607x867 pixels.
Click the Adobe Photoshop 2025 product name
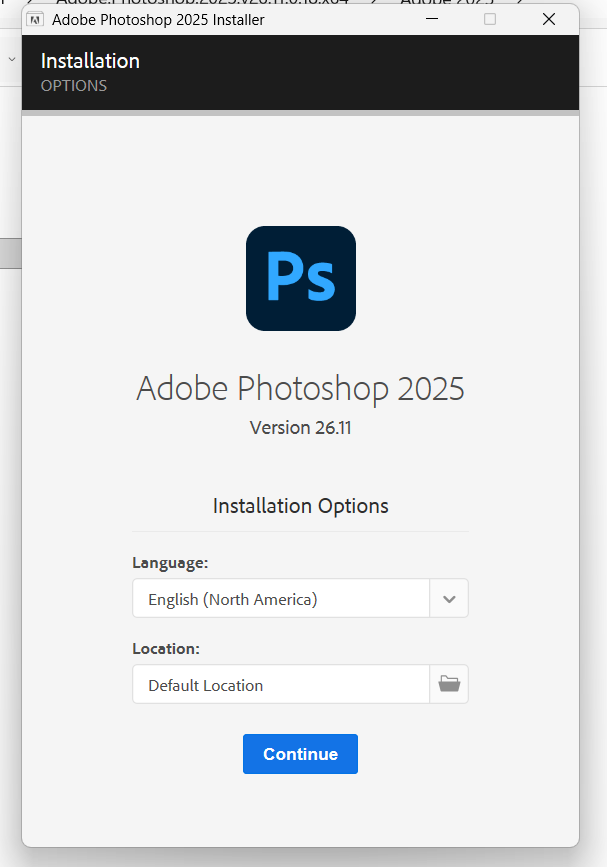pyautogui.click(x=300, y=388)
